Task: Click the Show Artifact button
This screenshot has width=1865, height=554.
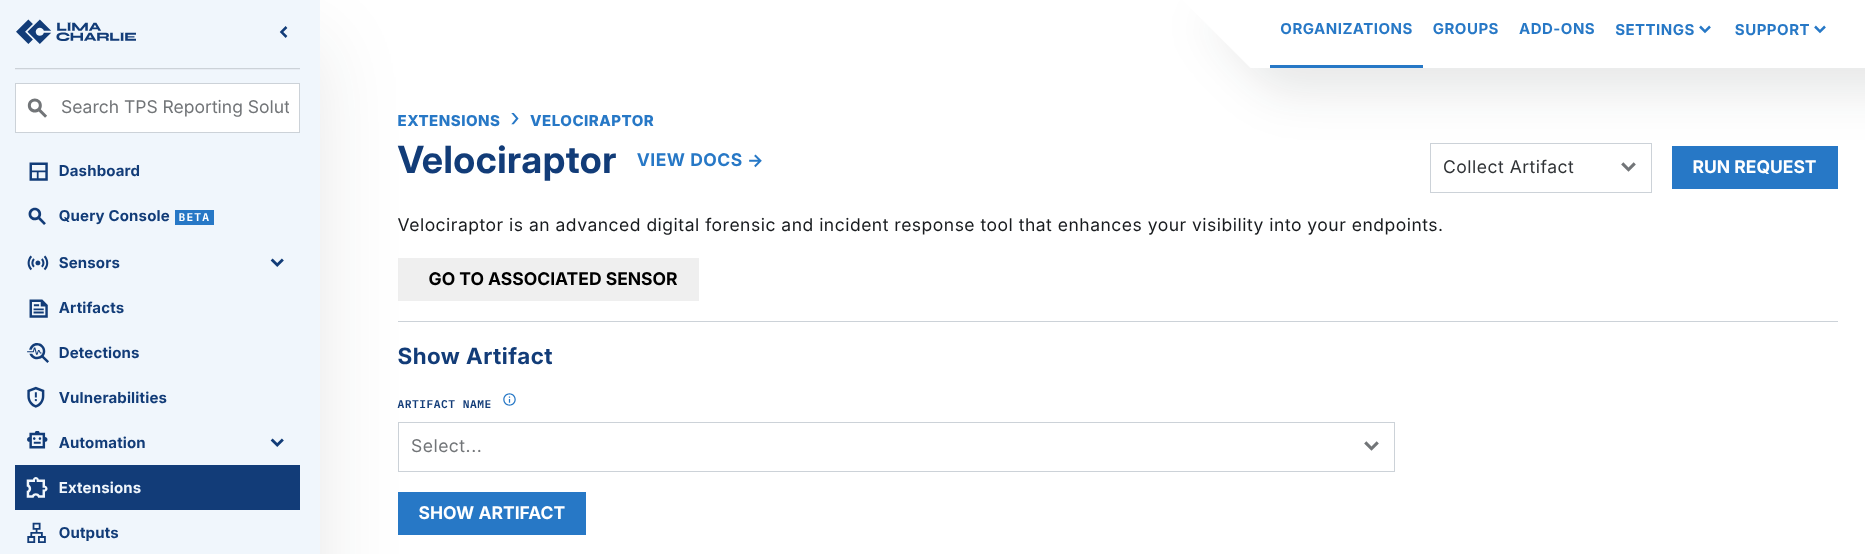Action: (x=491, y=513)
